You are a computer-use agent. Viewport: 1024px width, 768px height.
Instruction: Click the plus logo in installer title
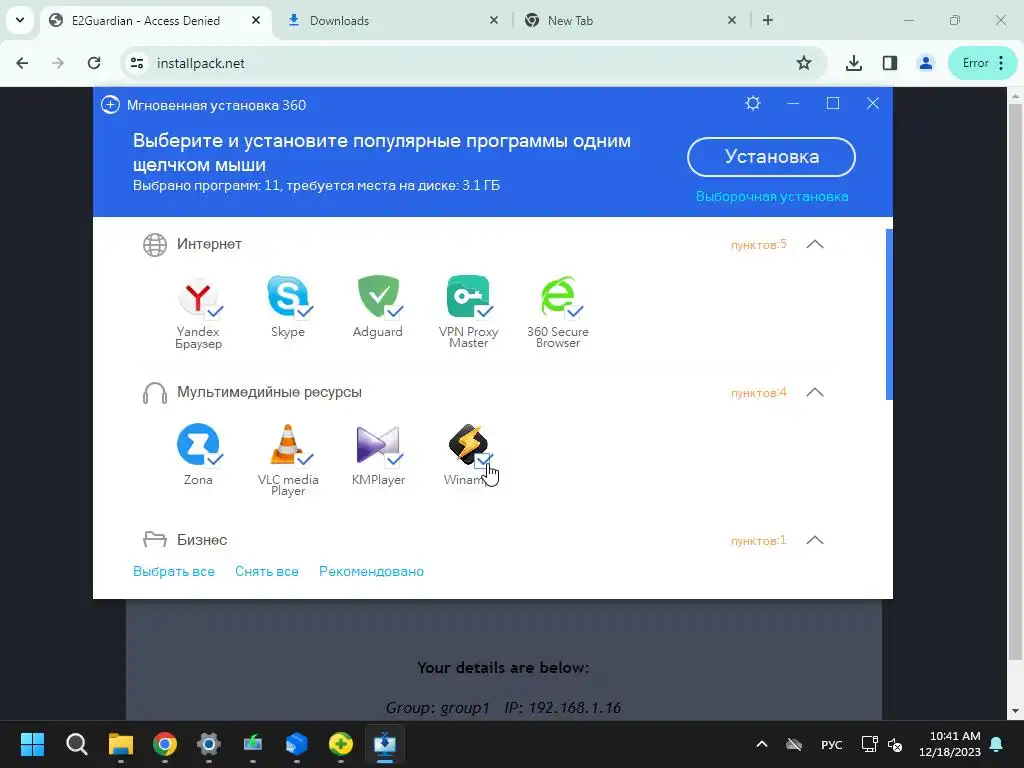[x=110, y=104]
